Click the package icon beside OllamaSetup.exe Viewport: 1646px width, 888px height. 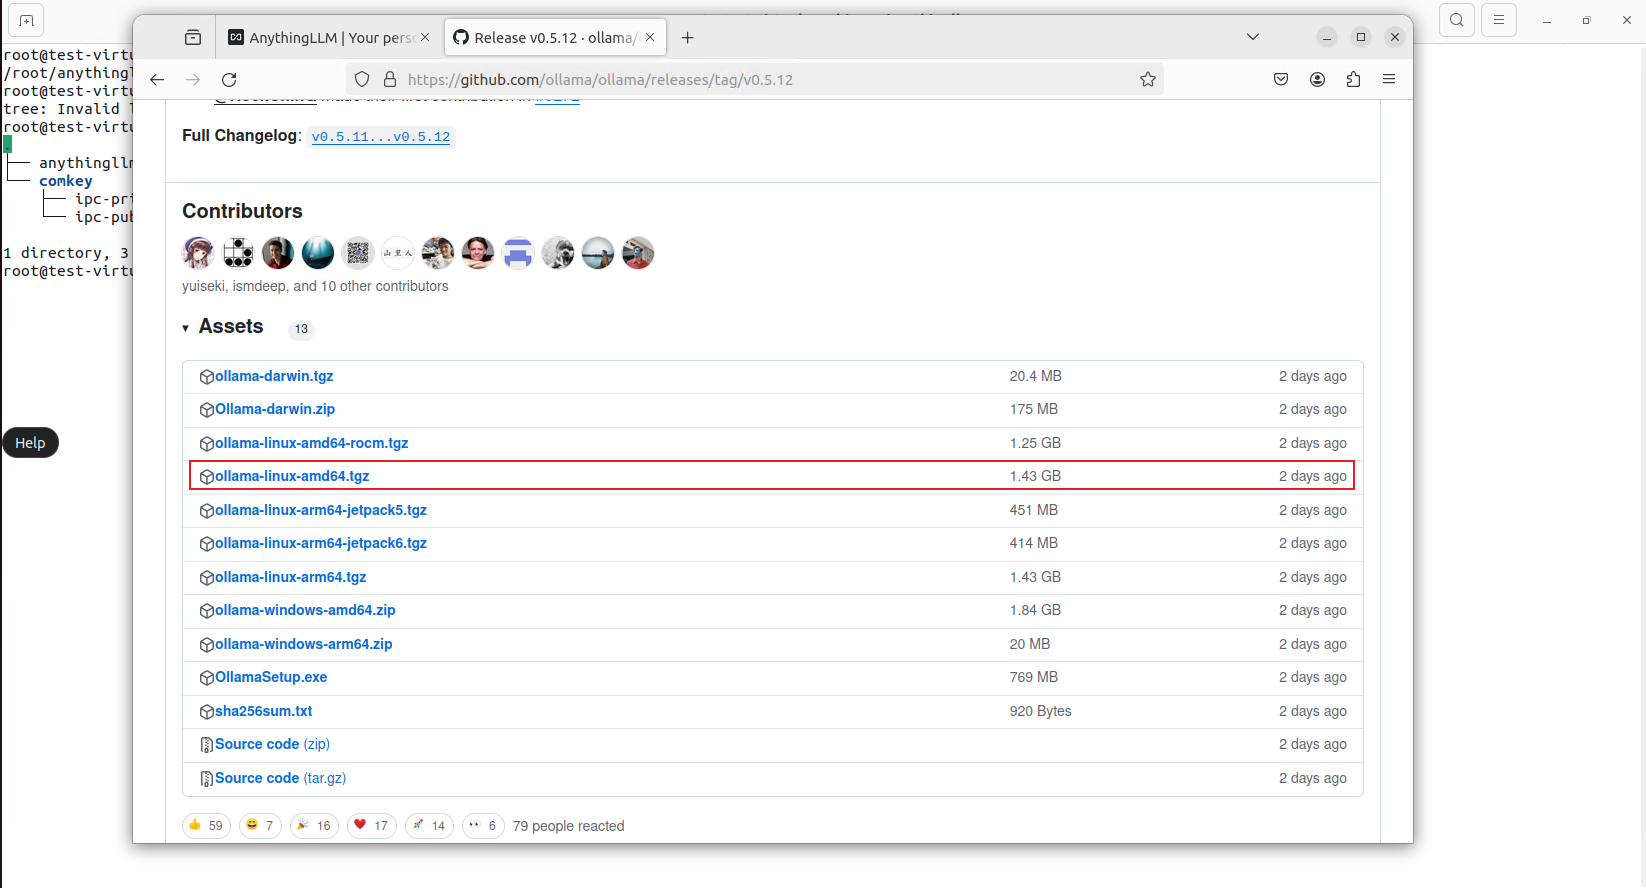(207, 678)
